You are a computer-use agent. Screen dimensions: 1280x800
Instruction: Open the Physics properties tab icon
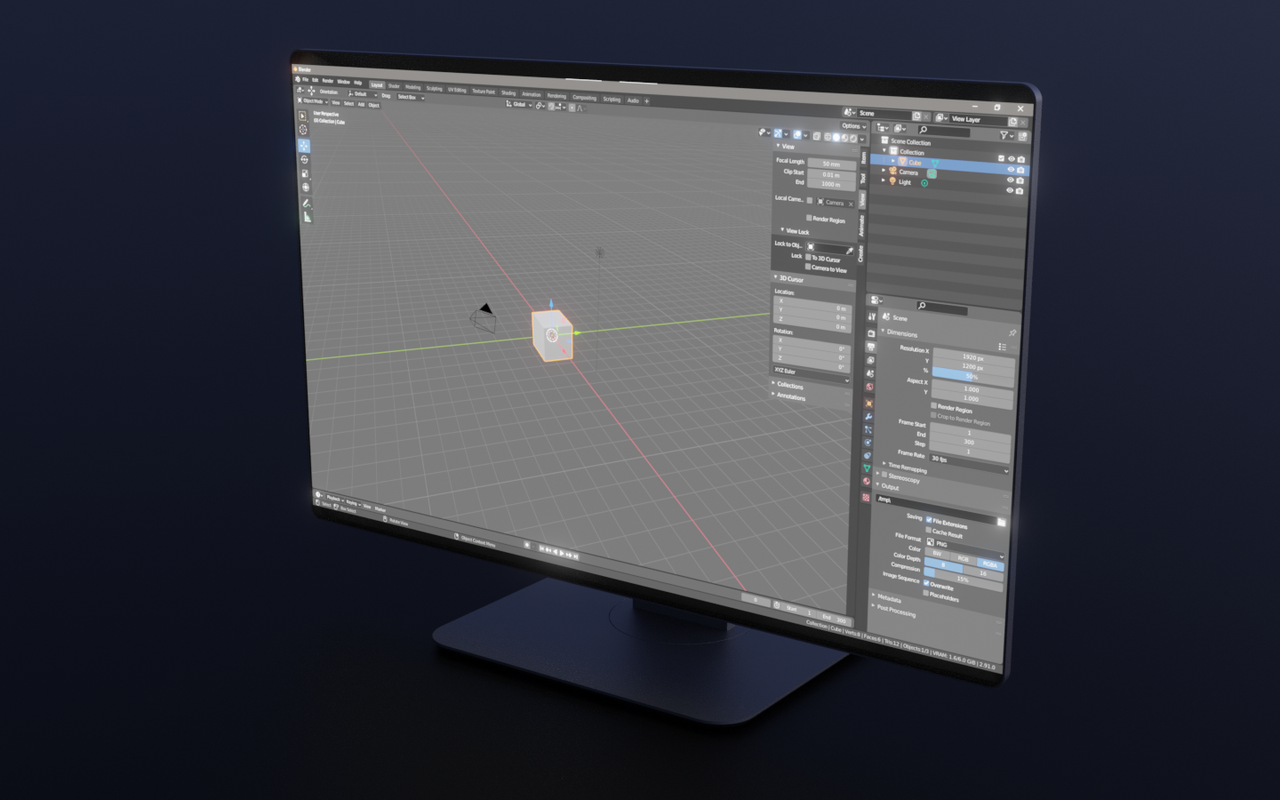pos(868,442)
